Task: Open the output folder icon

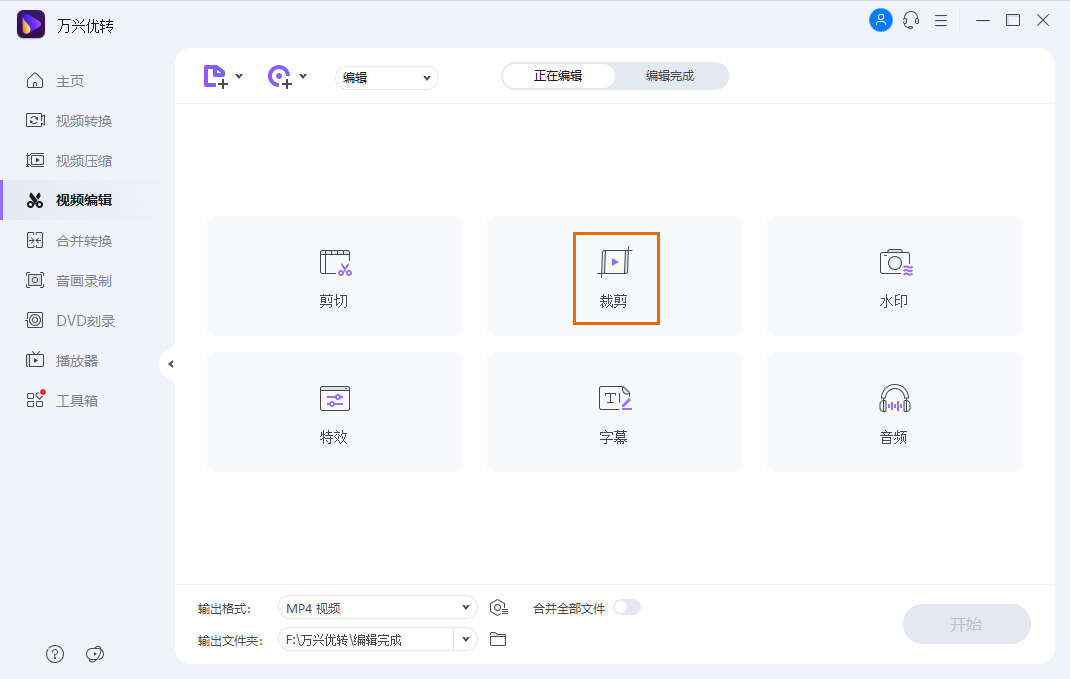Action: click(x=498, y=639)
